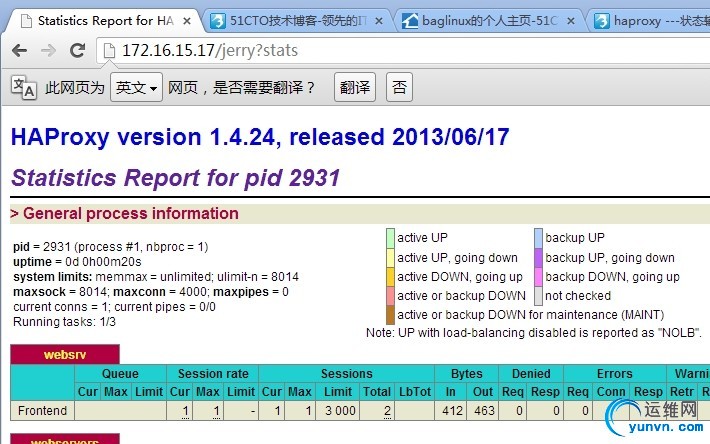Click the Session rate Cur value in Frontend row
Screen dimensions: 710x444
coord(185,411)
